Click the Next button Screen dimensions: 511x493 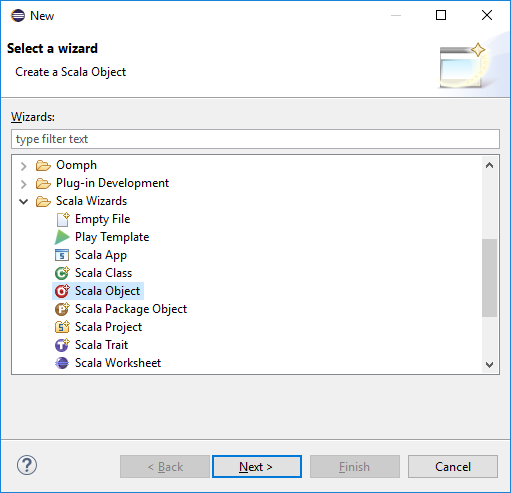257,467
